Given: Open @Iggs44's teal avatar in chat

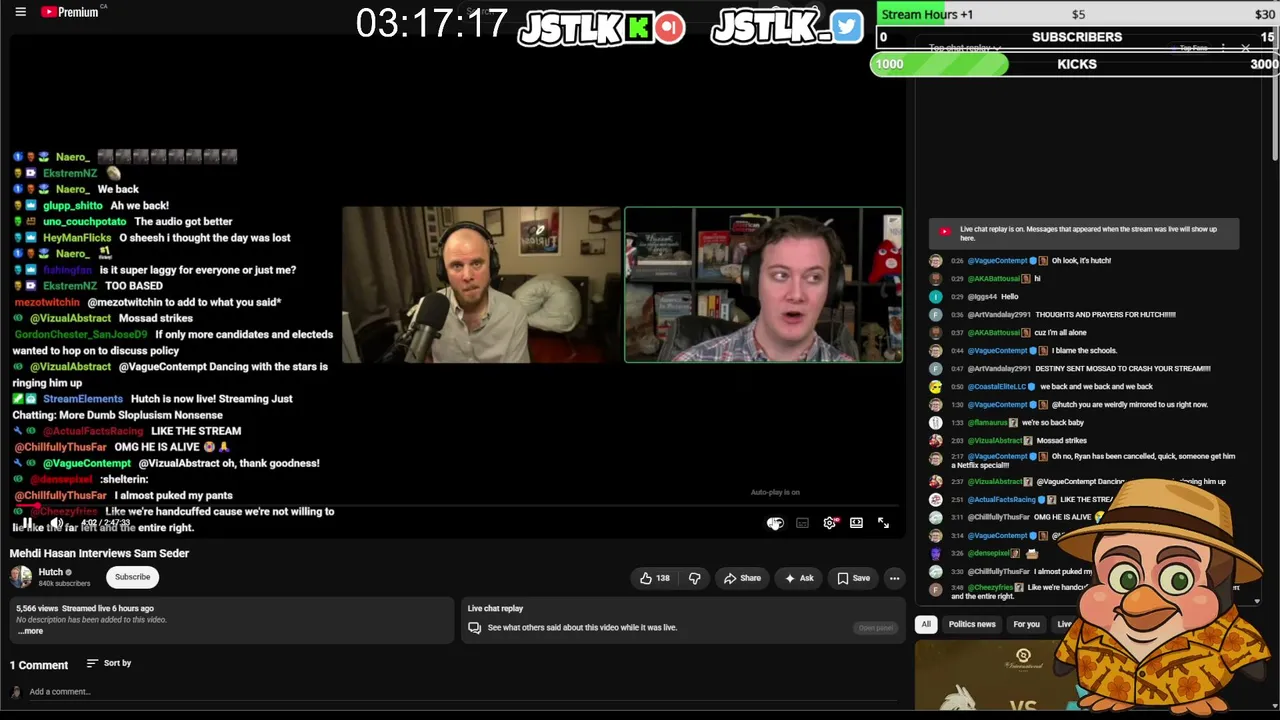Looking at the screenshot, I should (x=935, y=297).
